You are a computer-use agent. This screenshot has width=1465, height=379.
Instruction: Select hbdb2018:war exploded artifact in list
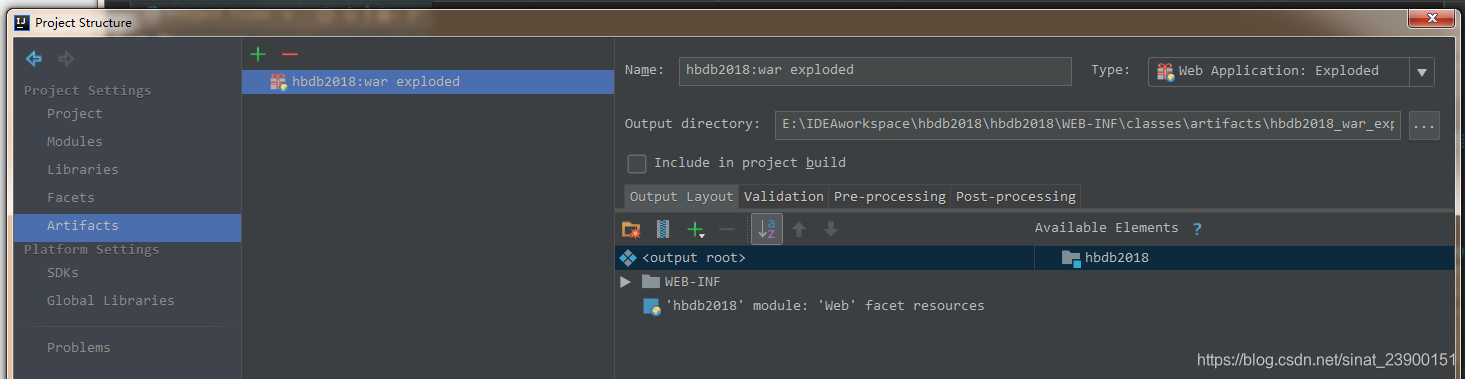click(x=428, y=82)
